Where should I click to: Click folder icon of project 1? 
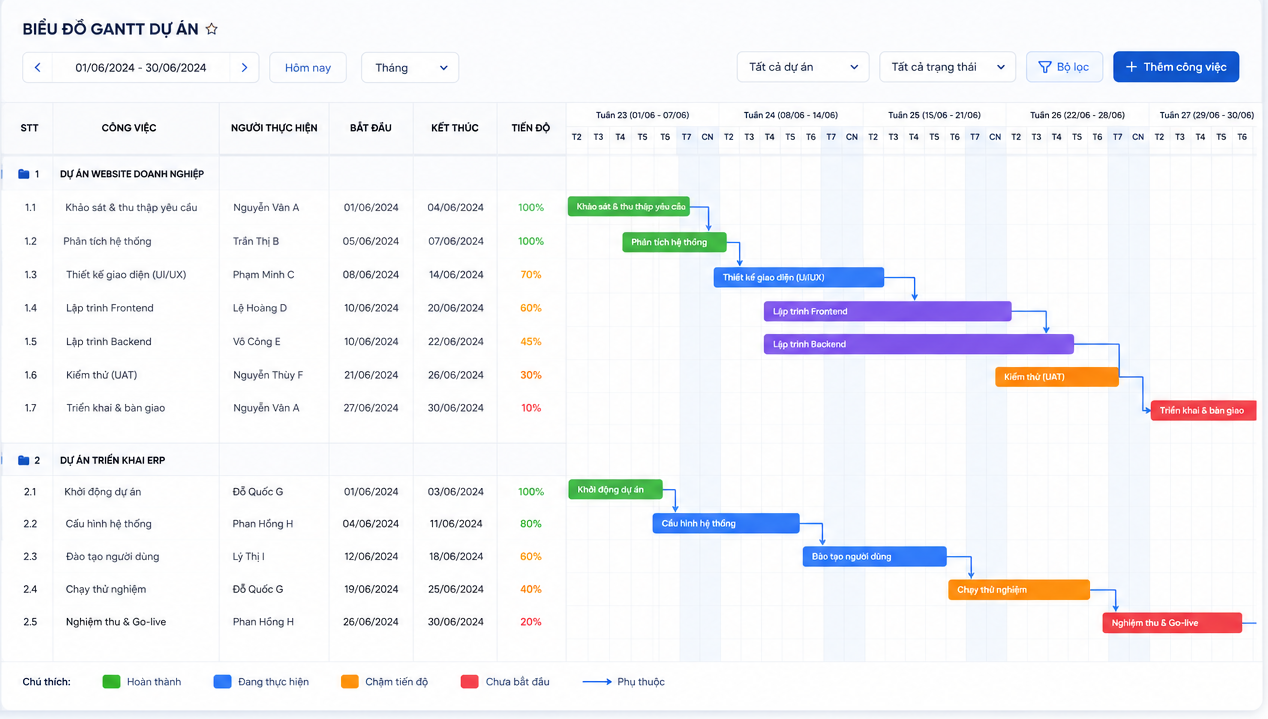[24, 174]
